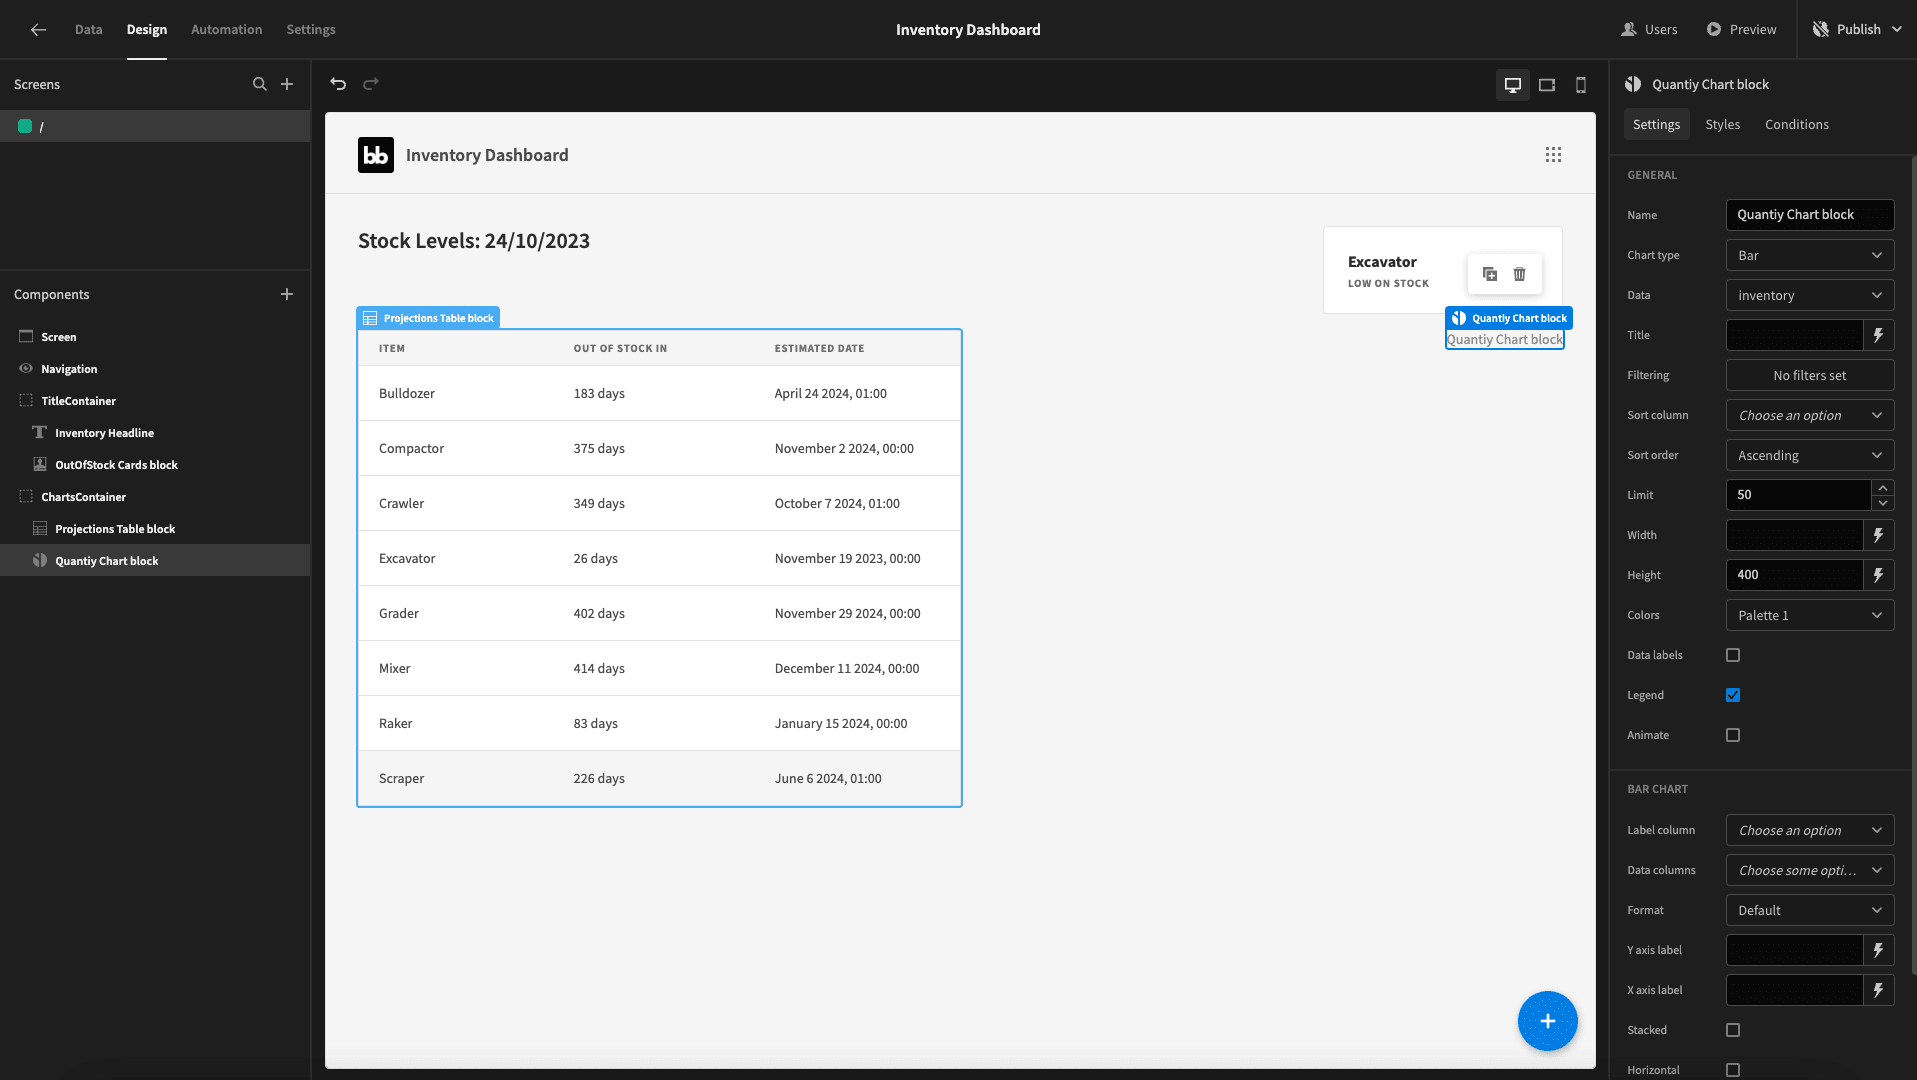Click the component Name input field
This screenshot has width=1917, height=1080.
[1810, 215]
